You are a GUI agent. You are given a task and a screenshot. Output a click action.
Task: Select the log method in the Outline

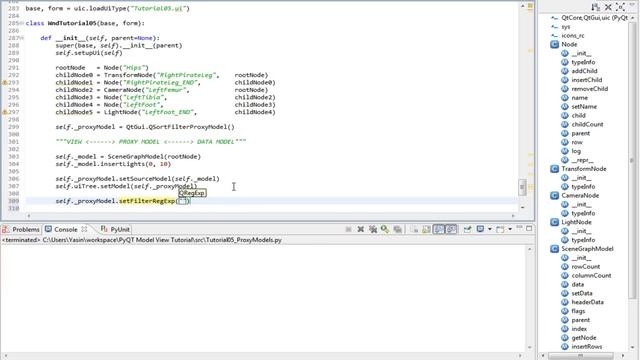tap(576, 151)
